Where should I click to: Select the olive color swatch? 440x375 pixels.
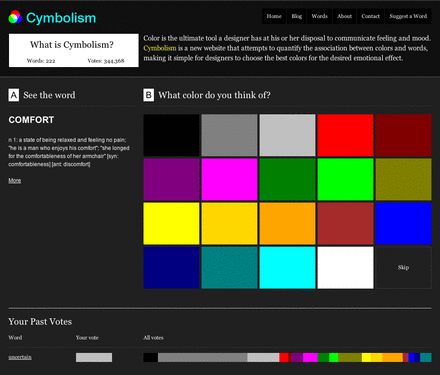[403, 179]
